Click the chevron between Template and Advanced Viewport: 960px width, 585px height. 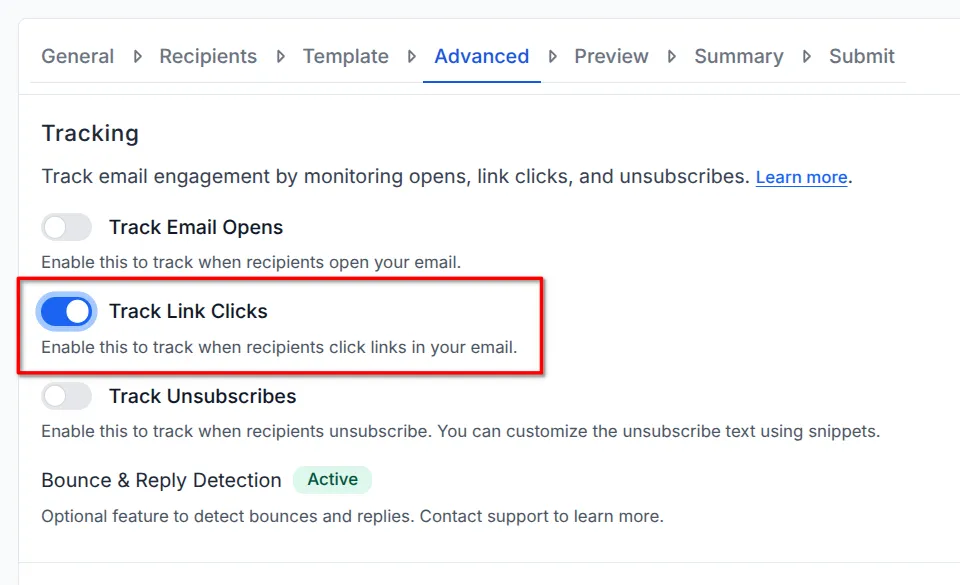click(413, 57)
